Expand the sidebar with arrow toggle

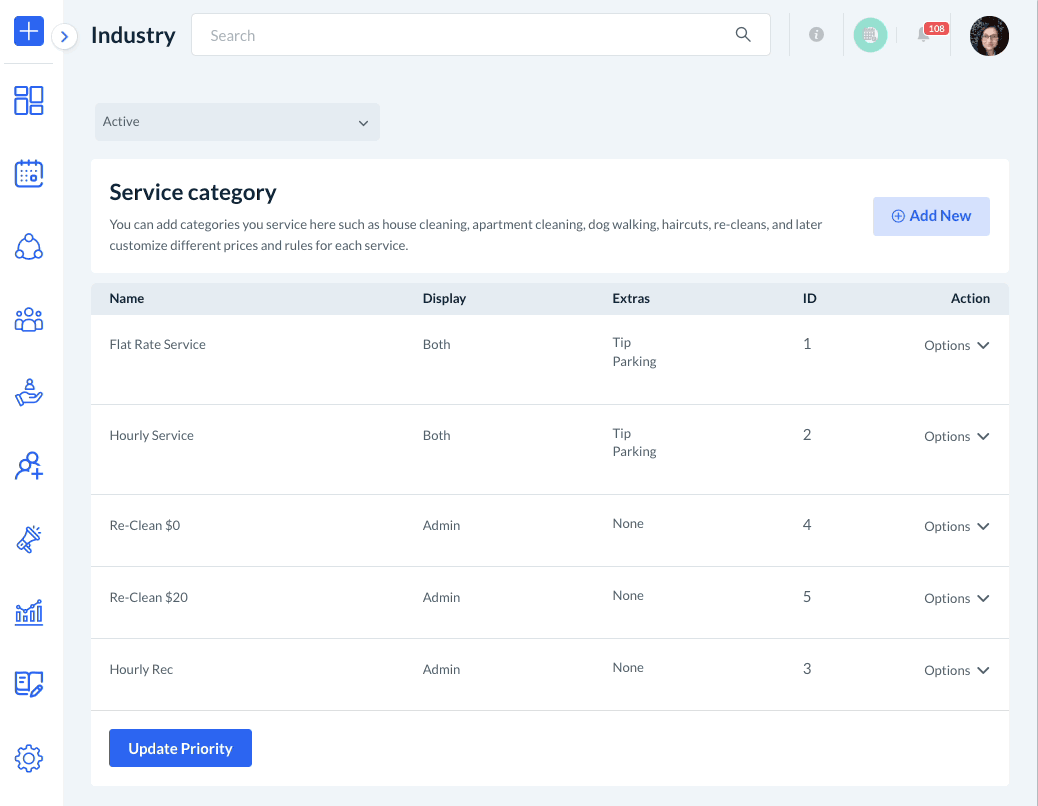(64, 37)
